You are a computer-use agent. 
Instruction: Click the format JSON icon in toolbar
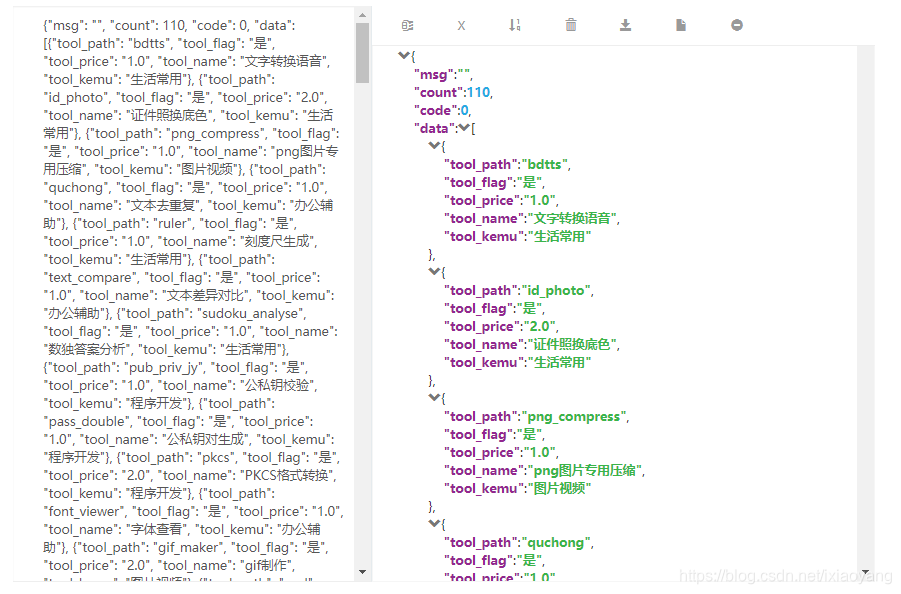point(407,25)
